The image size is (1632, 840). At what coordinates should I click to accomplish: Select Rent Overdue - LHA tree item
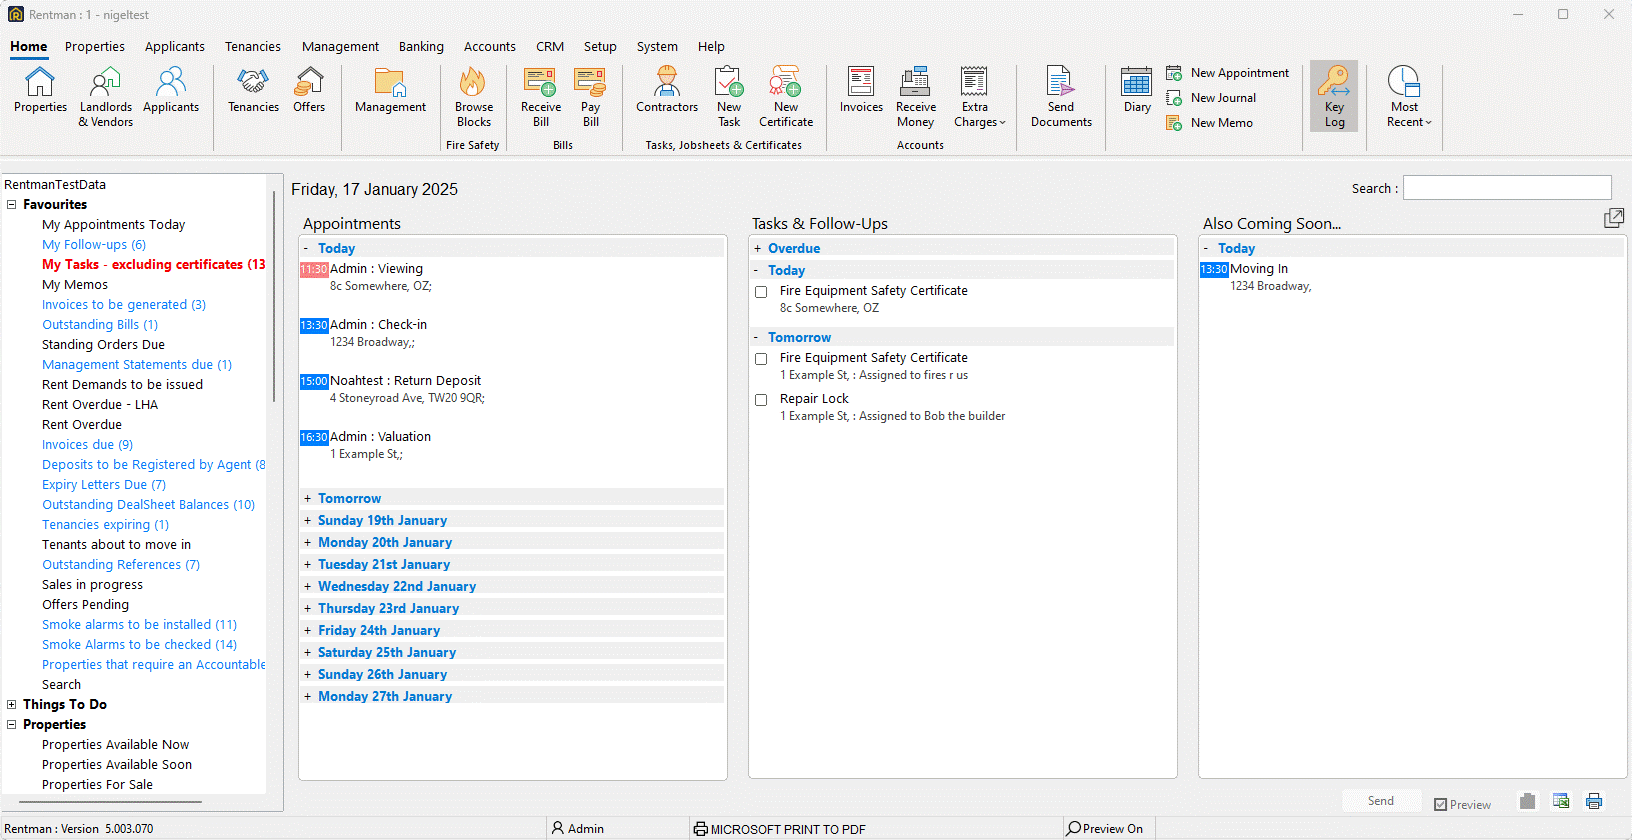[100, 405]
